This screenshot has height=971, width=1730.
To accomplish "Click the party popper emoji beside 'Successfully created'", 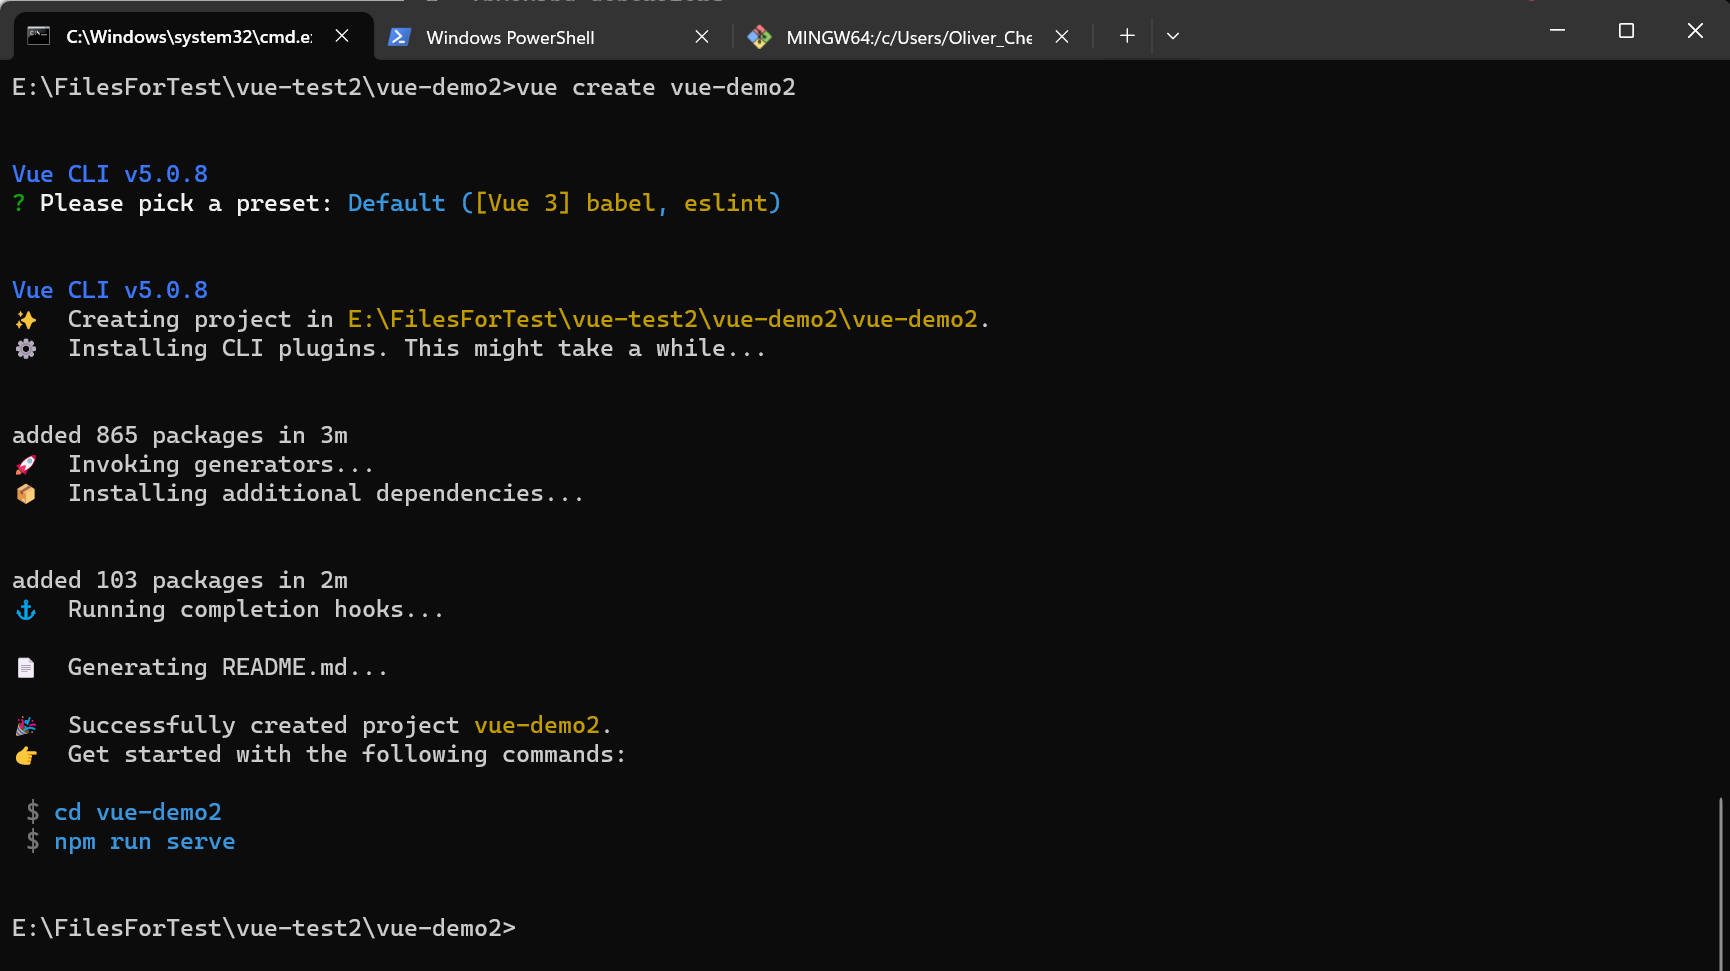I will pyautogui.click(x=26, y=726).
